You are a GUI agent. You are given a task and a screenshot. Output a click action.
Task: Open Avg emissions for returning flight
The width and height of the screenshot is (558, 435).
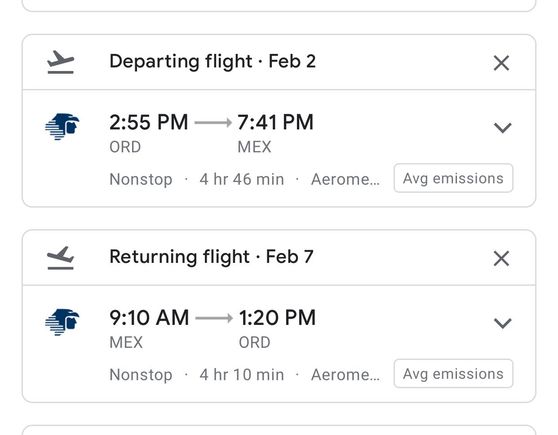click(x=453, y=373)
